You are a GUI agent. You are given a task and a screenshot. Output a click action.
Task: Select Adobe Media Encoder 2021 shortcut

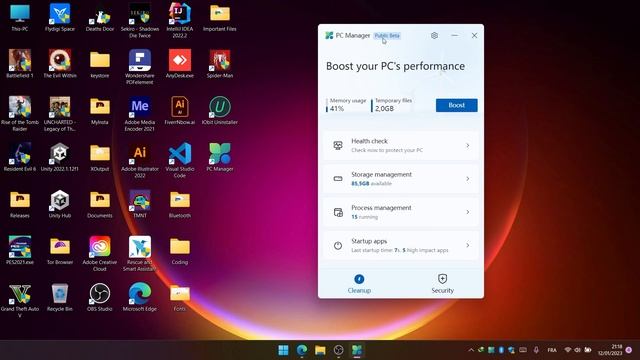(140, 114)
